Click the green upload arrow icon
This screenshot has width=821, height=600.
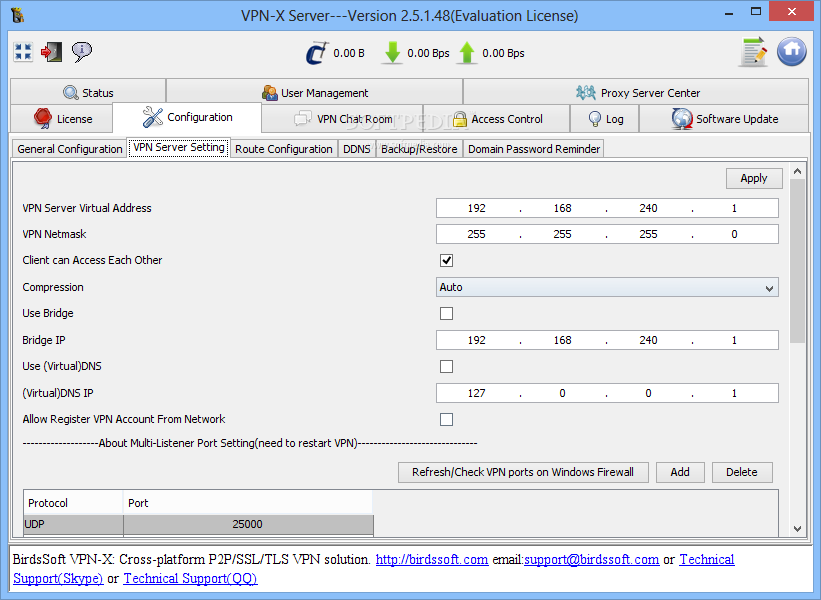(x=467, y=53)
